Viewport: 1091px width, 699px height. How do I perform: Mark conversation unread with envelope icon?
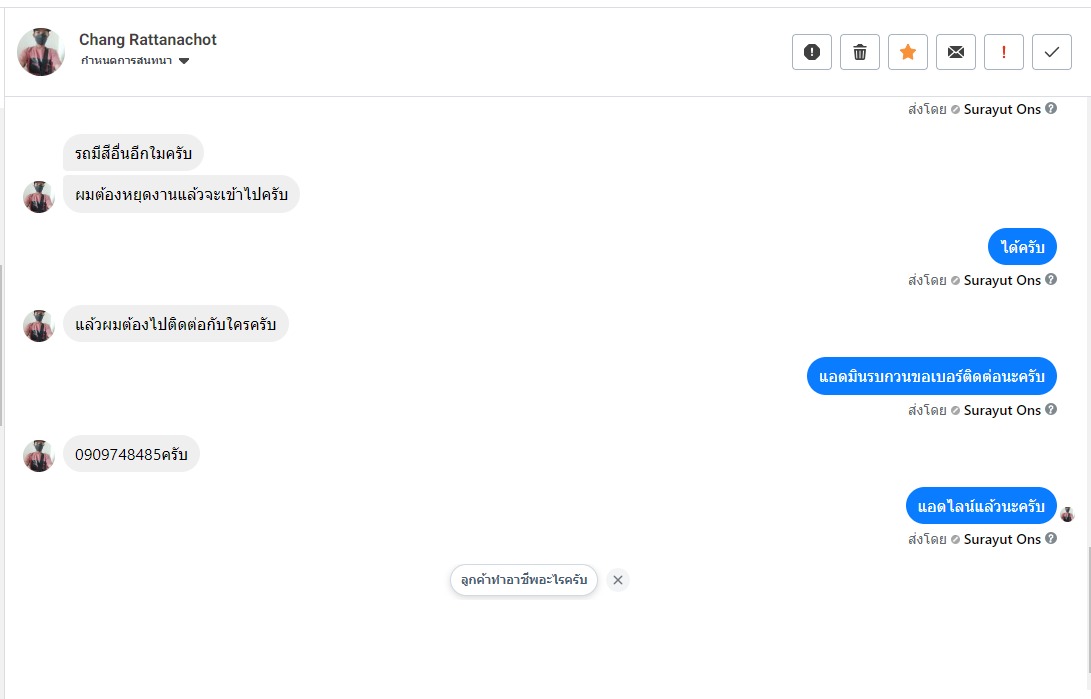[x=956, y=52]
